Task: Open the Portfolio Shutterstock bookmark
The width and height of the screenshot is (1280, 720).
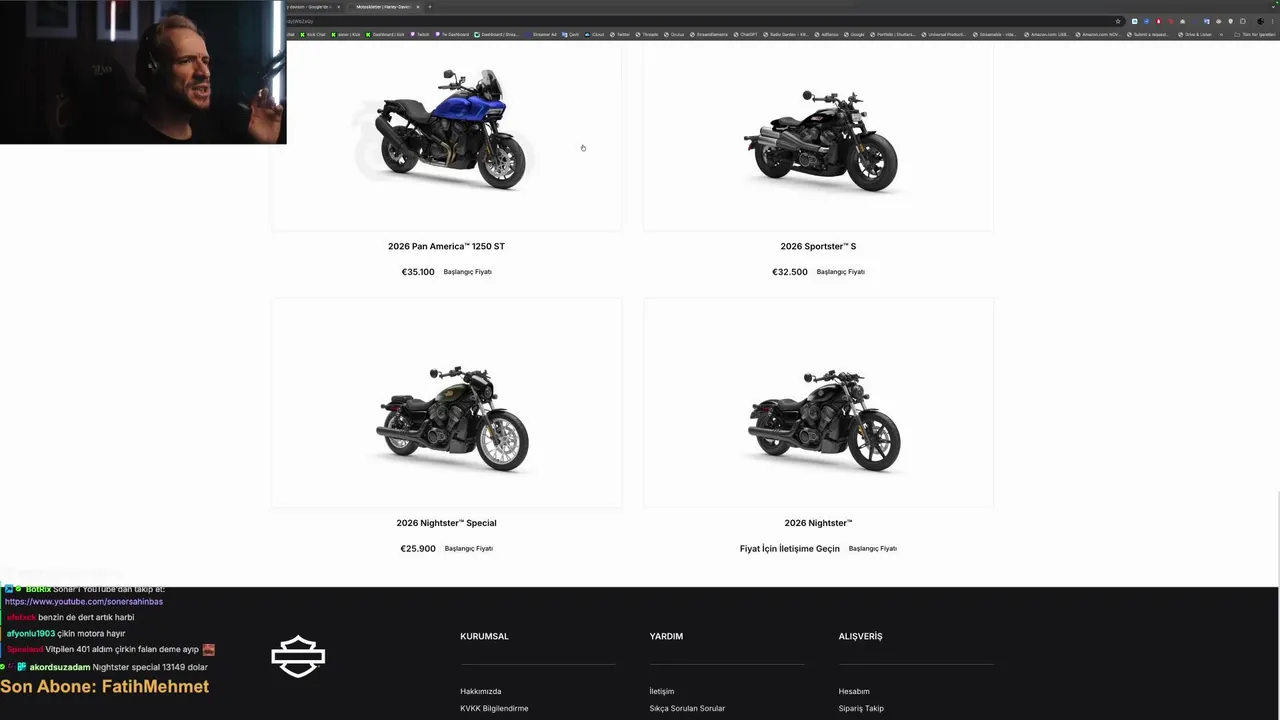Action: point(893,34)
